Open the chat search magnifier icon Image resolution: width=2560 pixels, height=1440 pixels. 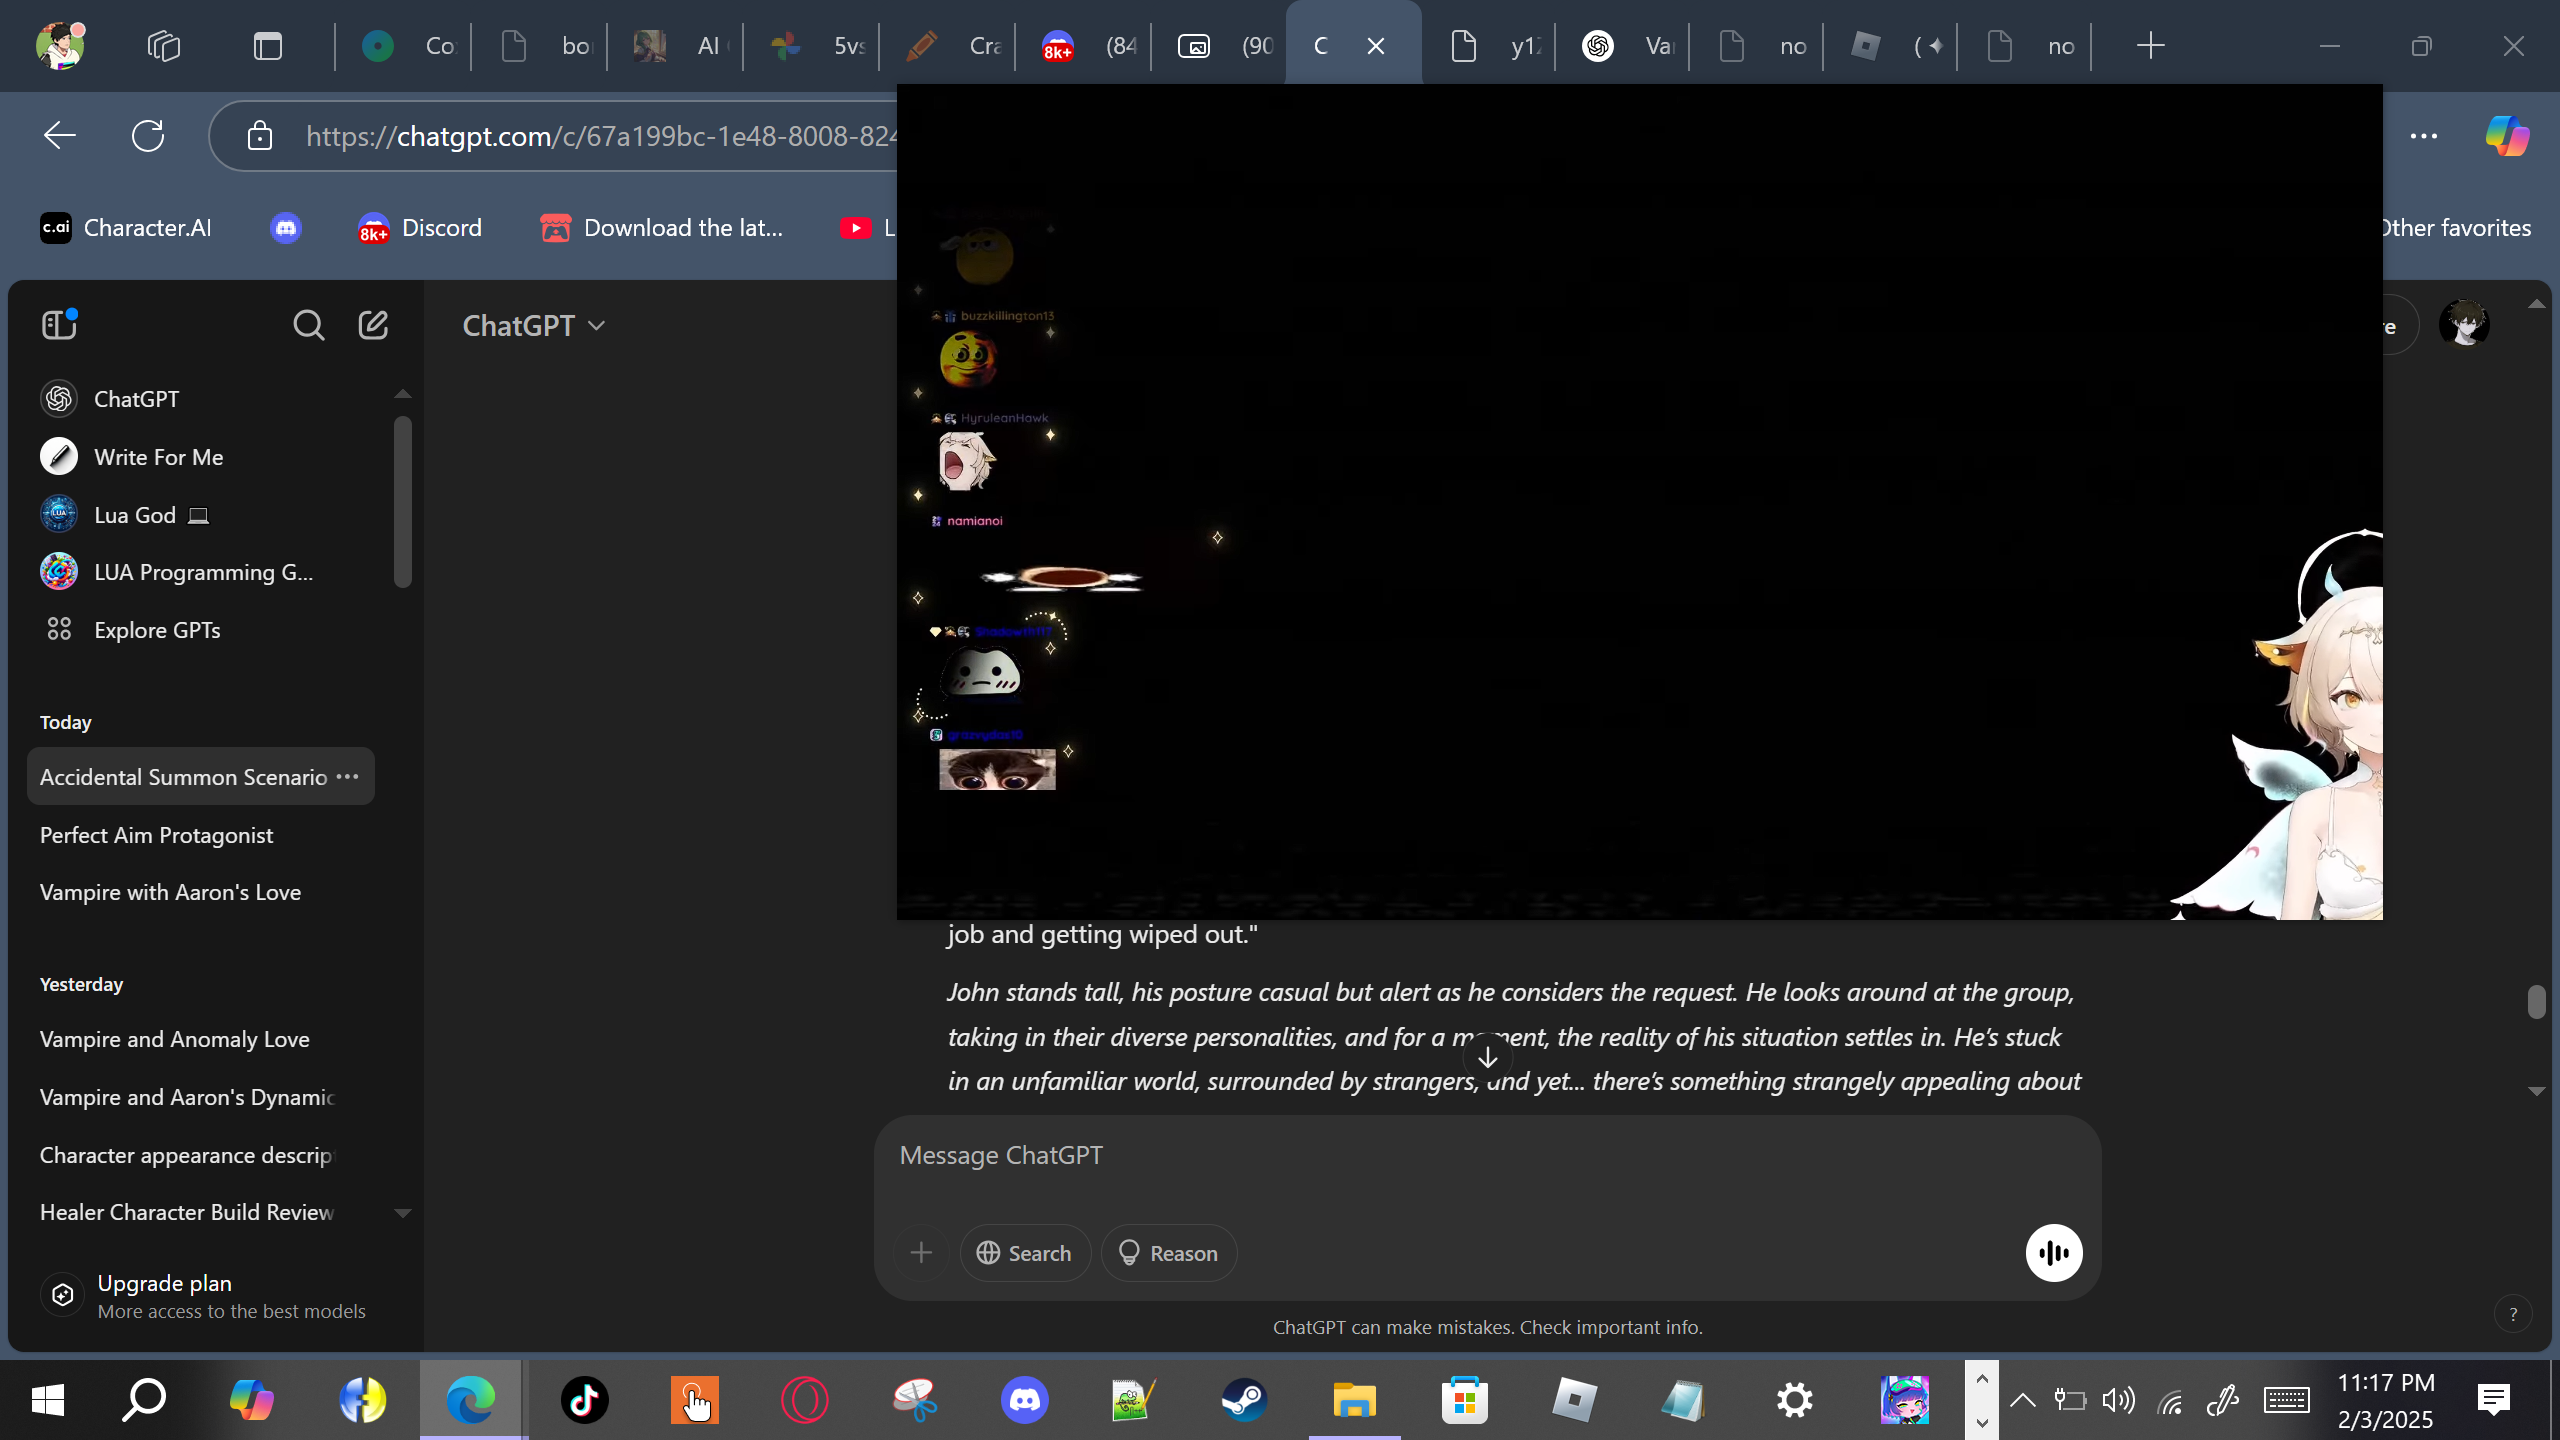pos(308,325)
